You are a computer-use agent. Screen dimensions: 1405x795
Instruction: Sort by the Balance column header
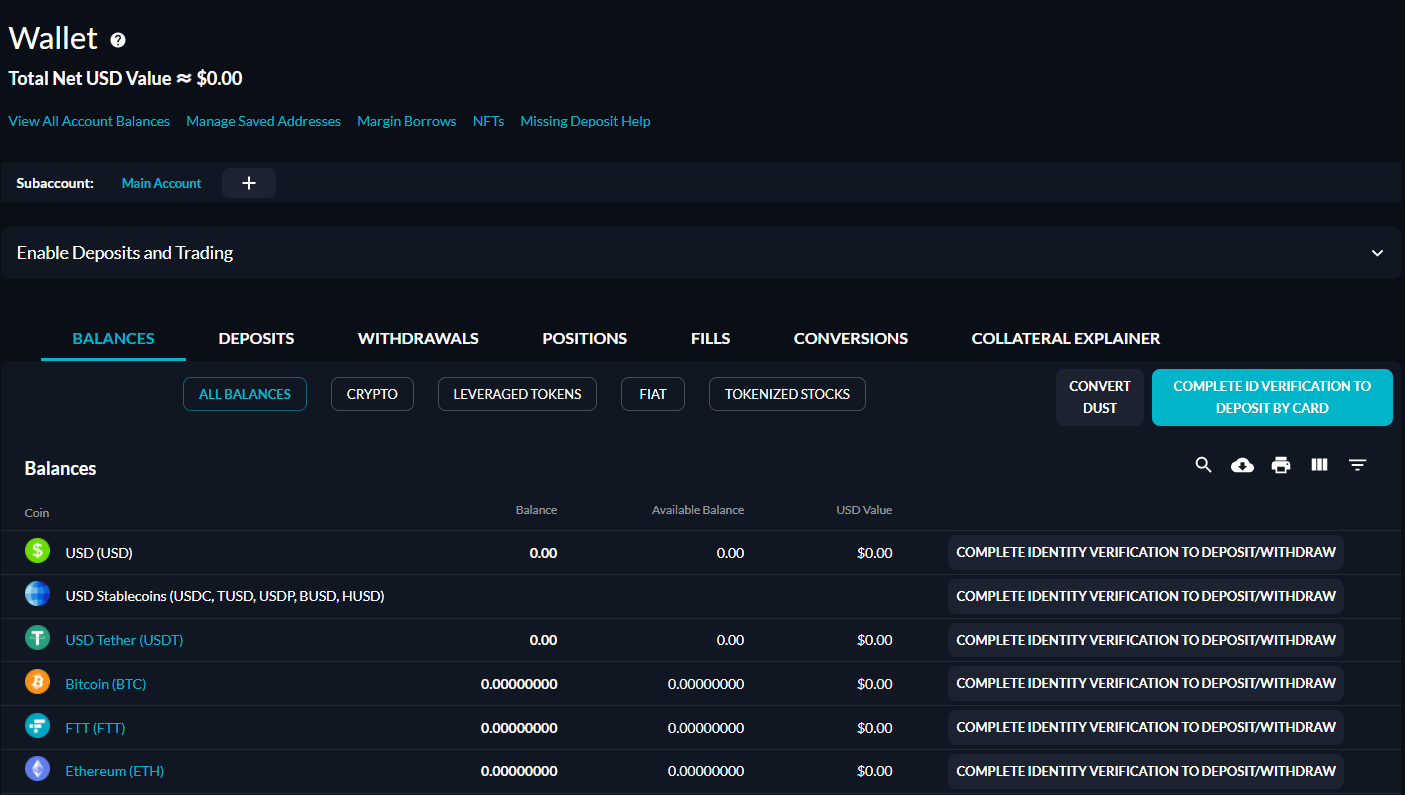tap(536, 510)
